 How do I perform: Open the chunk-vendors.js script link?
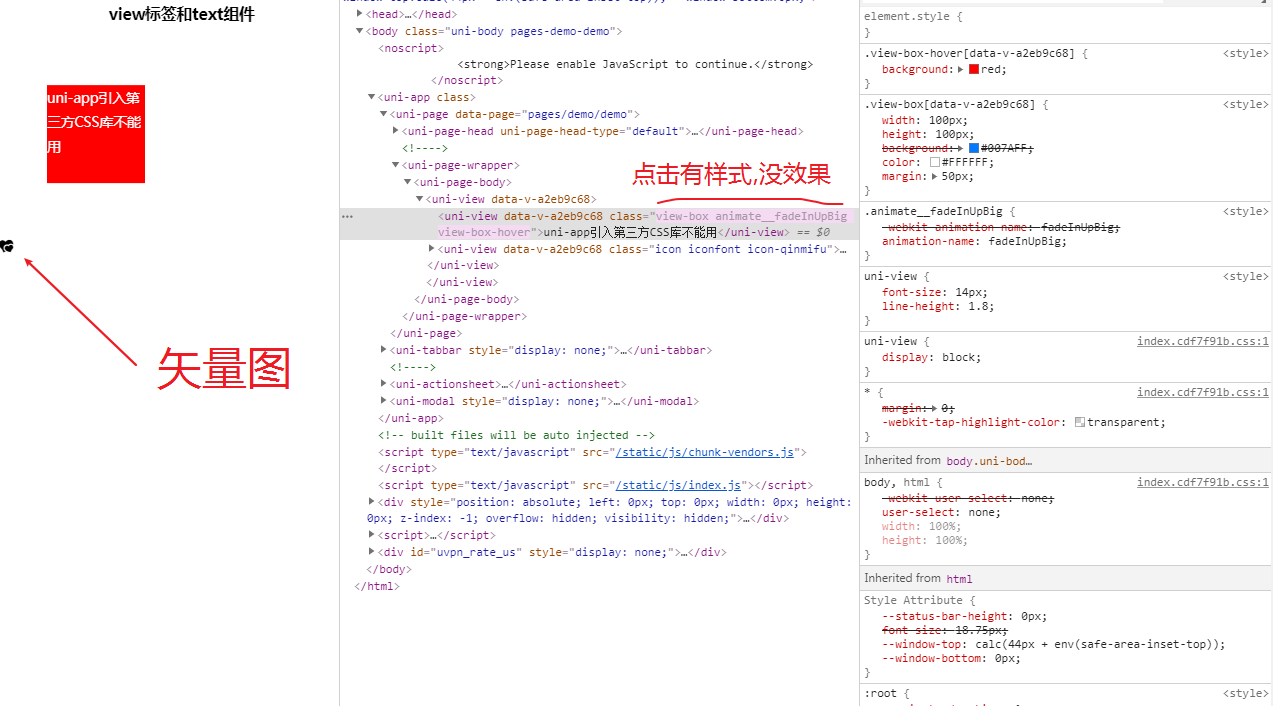pyautogui.click(x=704, y=452)
